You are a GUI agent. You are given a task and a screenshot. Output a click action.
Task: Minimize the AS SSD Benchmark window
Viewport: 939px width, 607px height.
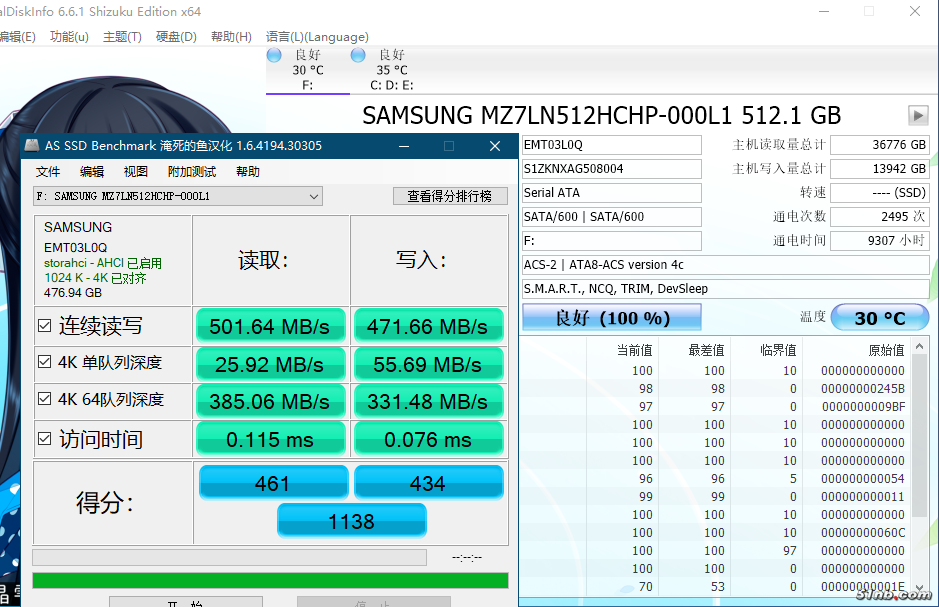403,146
